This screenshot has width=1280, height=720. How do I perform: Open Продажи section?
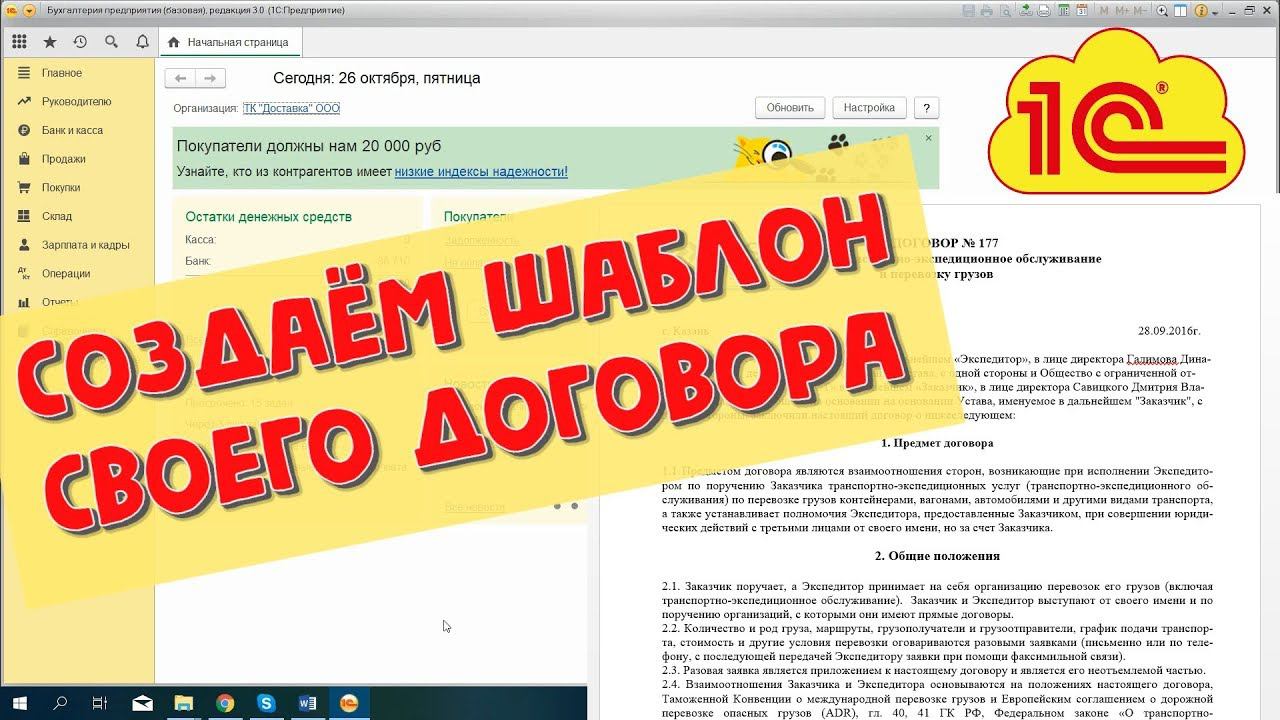tap(63, 159)
